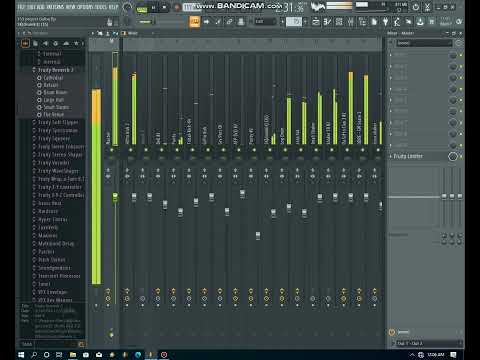Click the taskbar search icon
The height and width of the screenshot is (360, 480).
pos(34,355)
